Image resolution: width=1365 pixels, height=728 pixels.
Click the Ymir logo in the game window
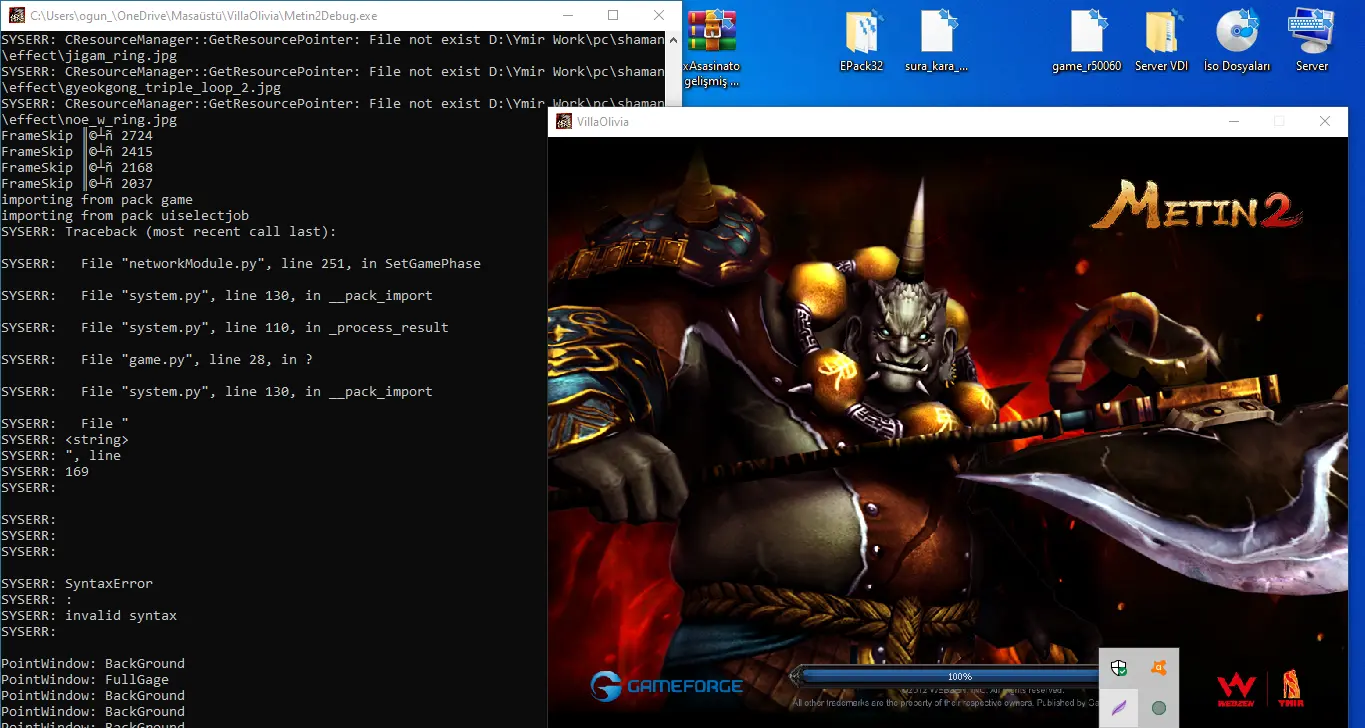coord(1292,688)
